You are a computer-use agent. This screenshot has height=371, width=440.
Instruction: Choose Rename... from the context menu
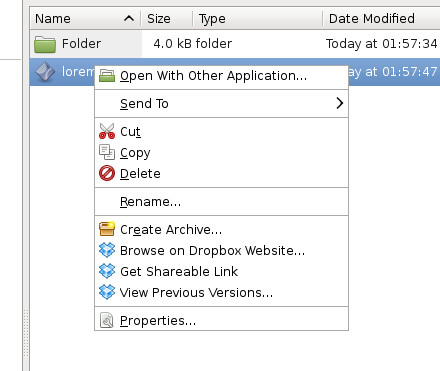coord(150,202)
